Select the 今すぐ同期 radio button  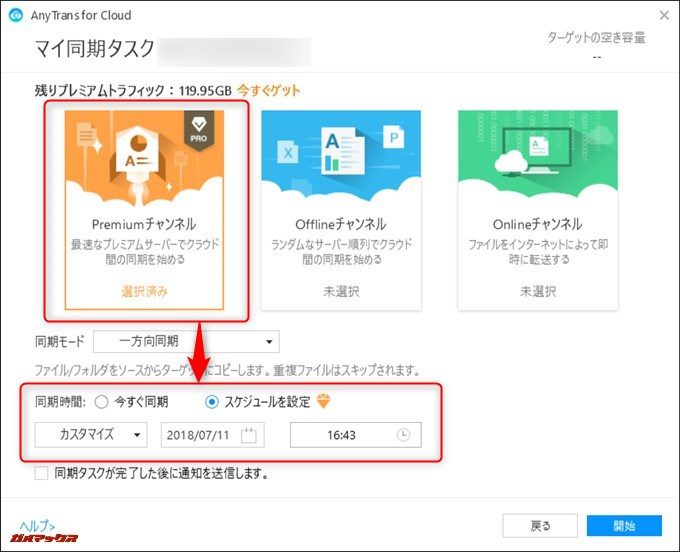point(101,402)
